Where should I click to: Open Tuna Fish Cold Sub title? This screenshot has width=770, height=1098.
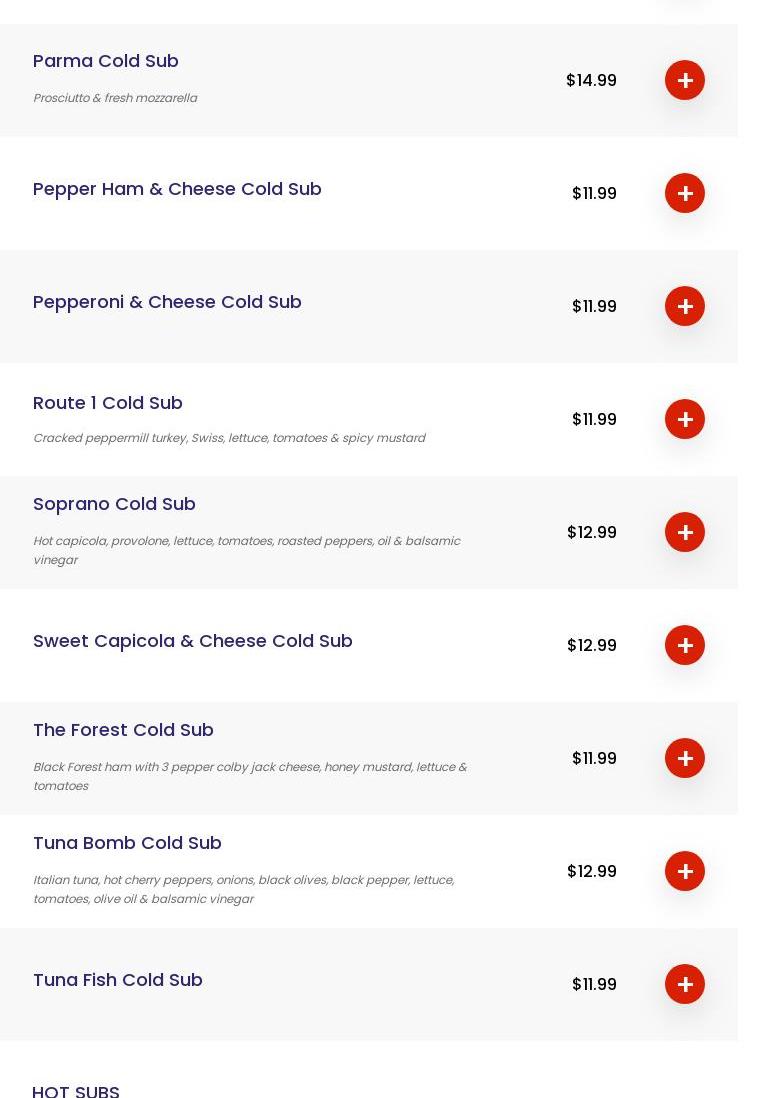pyautogui.click(x=118, y=980)
